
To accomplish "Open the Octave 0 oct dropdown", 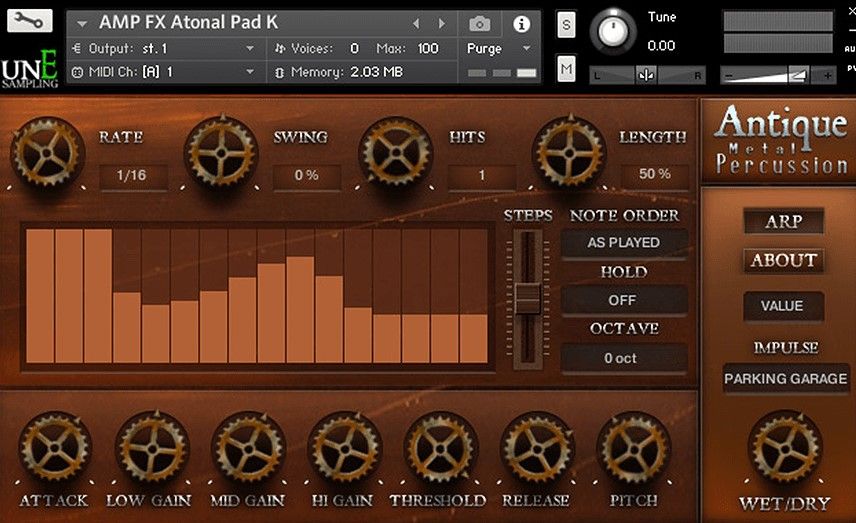I will 623,358.
